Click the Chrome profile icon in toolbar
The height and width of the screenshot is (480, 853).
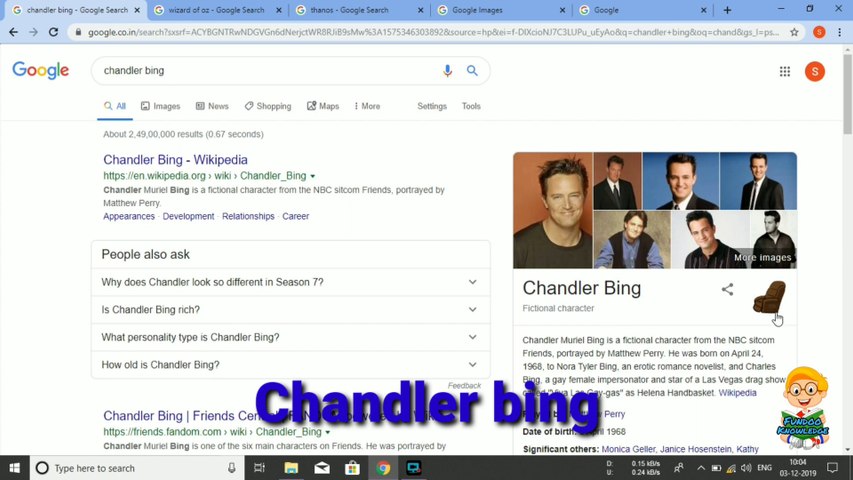(819, 32)
